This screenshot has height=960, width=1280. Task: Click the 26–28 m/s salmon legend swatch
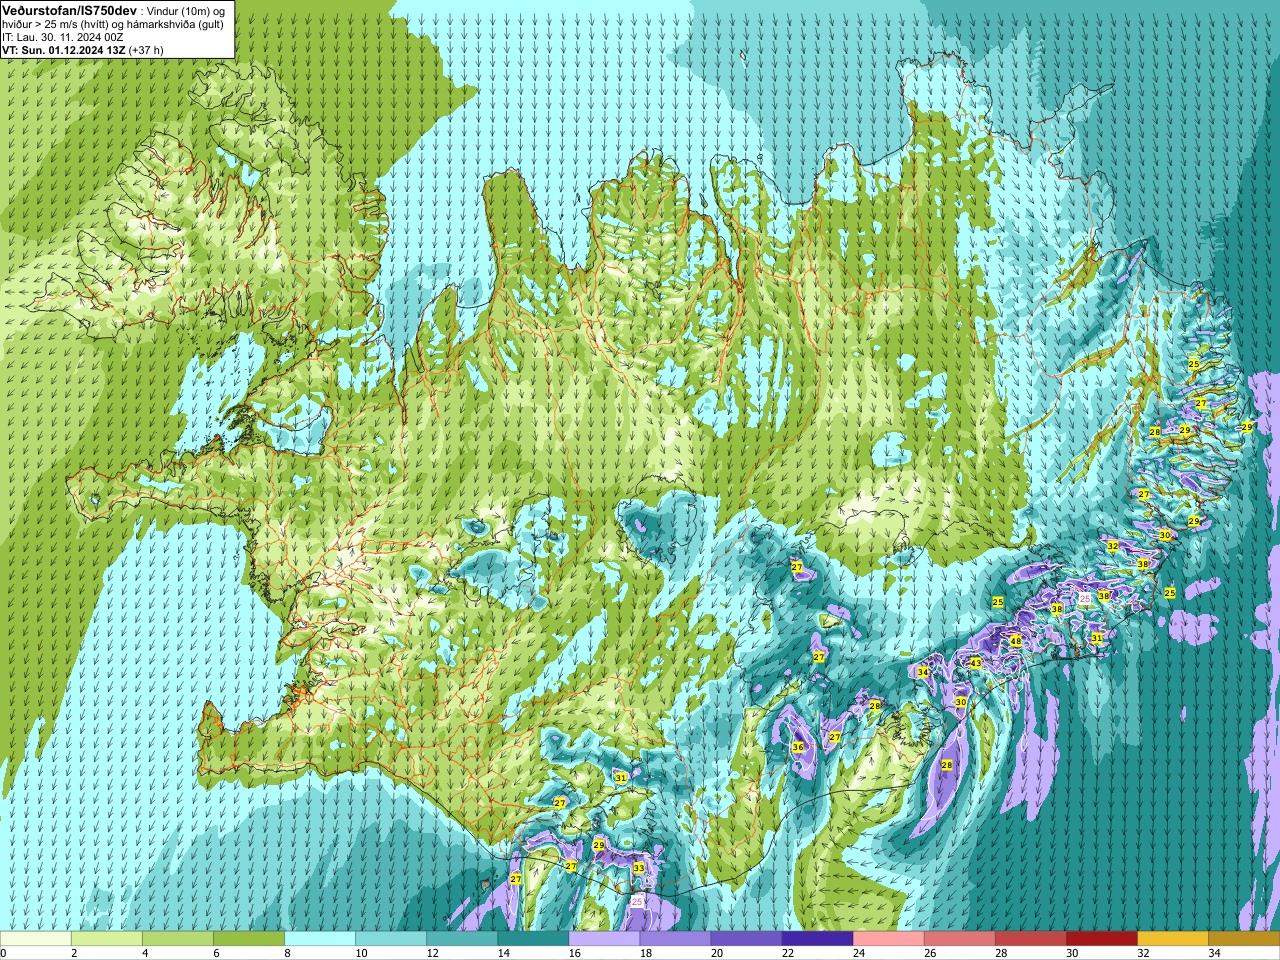click(x=959, y=939)
